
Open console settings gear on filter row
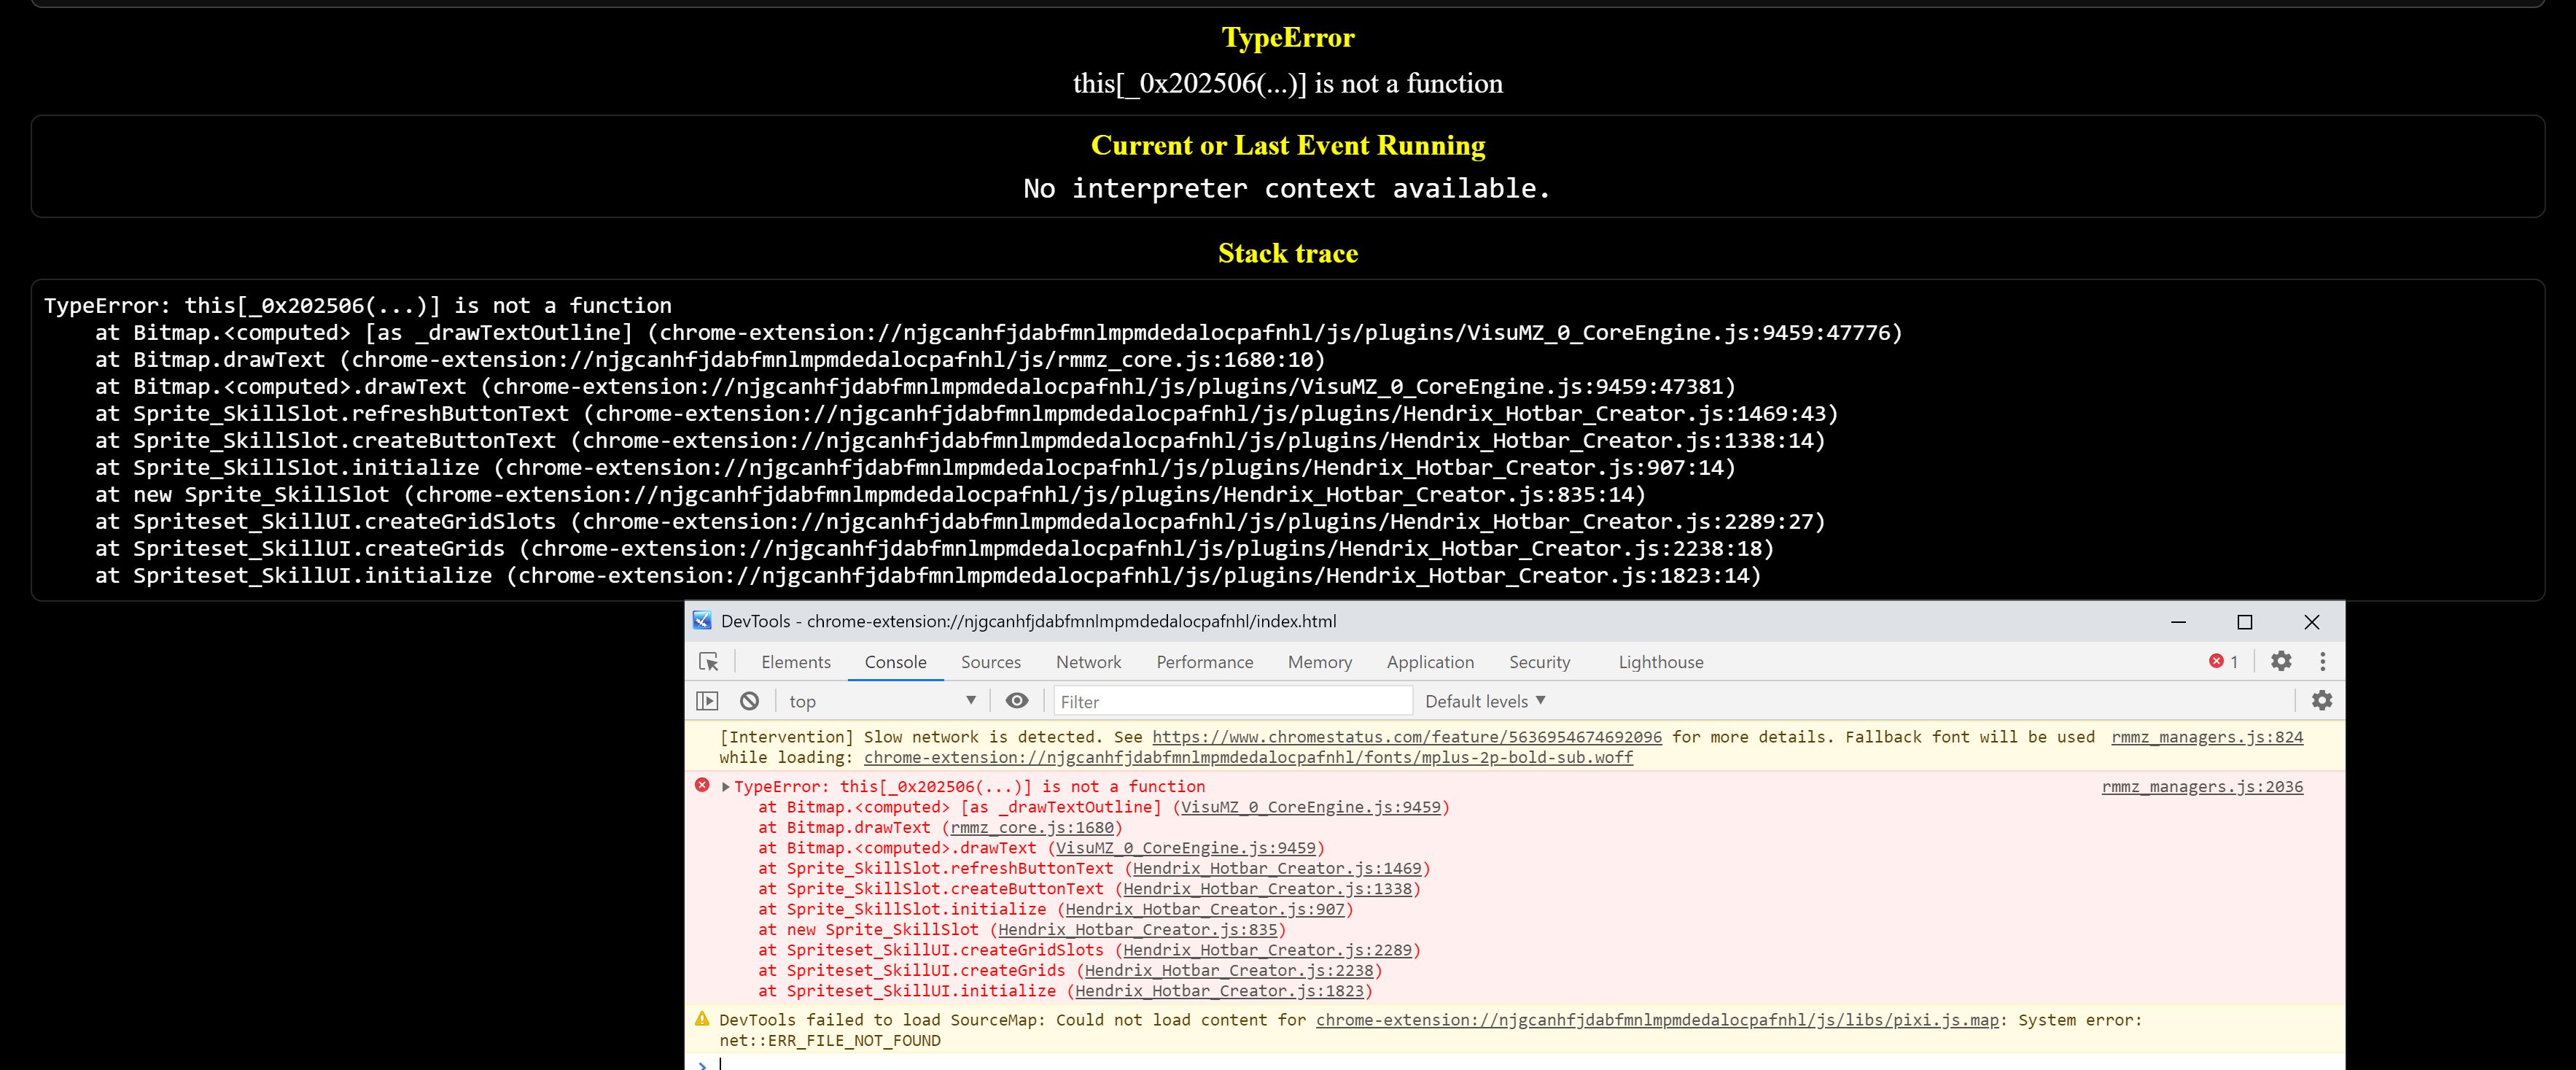[x=2322, y=701]
